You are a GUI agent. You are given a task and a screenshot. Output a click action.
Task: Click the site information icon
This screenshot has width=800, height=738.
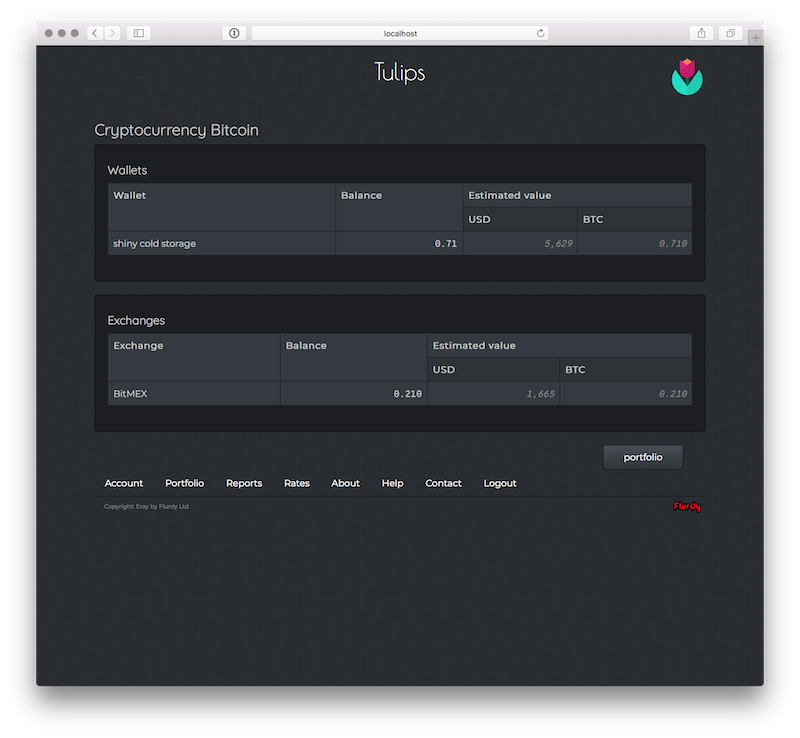coord(234,33)
